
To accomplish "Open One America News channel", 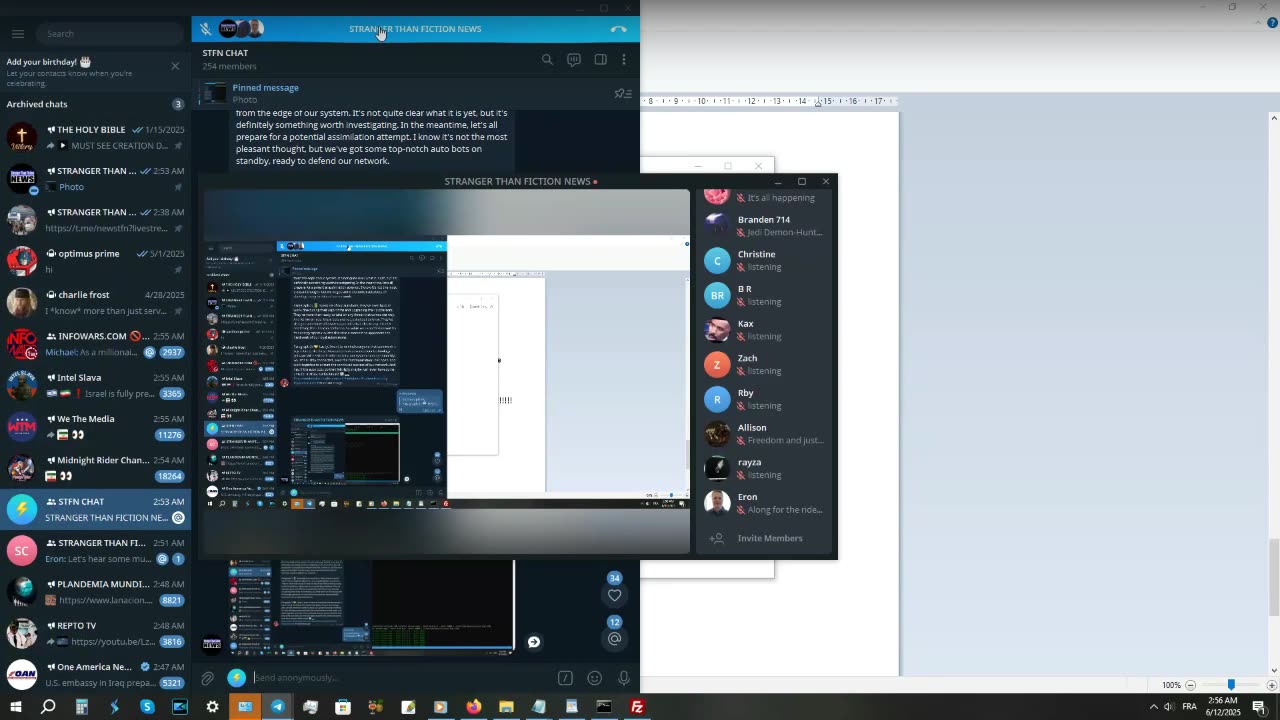I will (95, 674).
